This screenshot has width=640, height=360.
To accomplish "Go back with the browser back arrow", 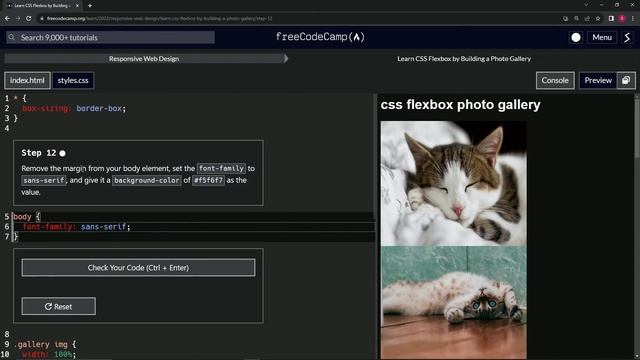I will coord(7,18).
